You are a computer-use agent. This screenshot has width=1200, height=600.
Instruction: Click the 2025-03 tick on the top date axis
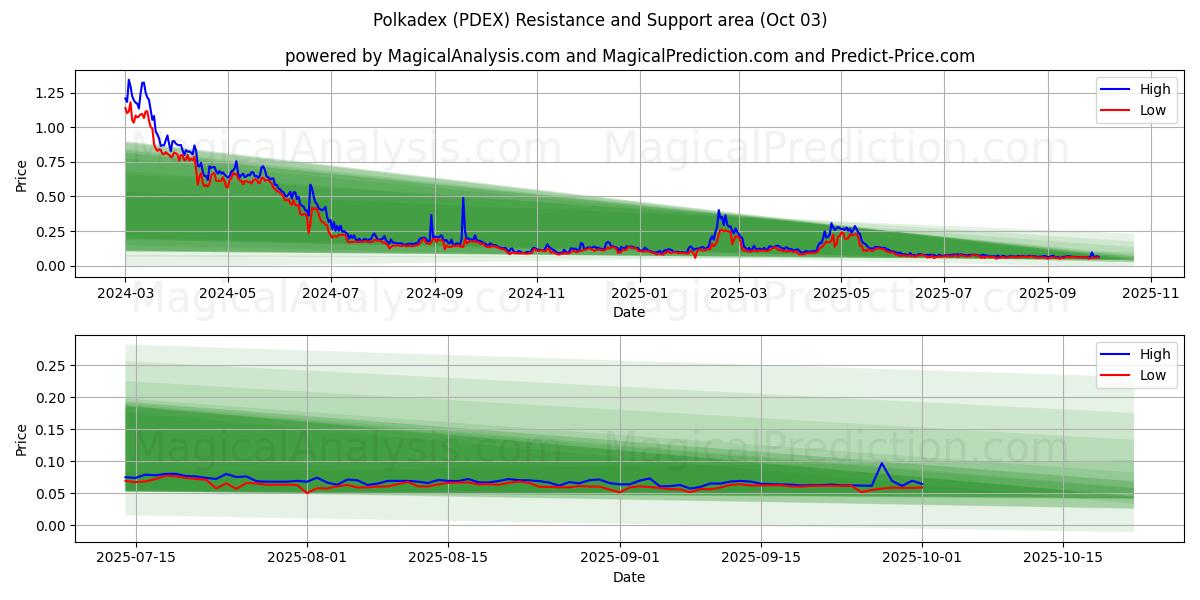738,293
